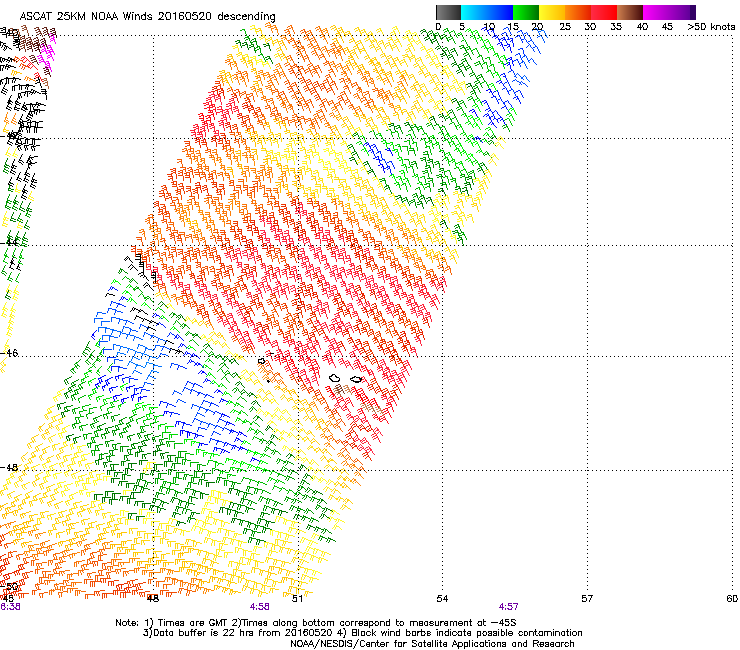Screen dimensions: 740x650
Task: Click the small island outline west of longitude 51
Action: coord(261,361)
